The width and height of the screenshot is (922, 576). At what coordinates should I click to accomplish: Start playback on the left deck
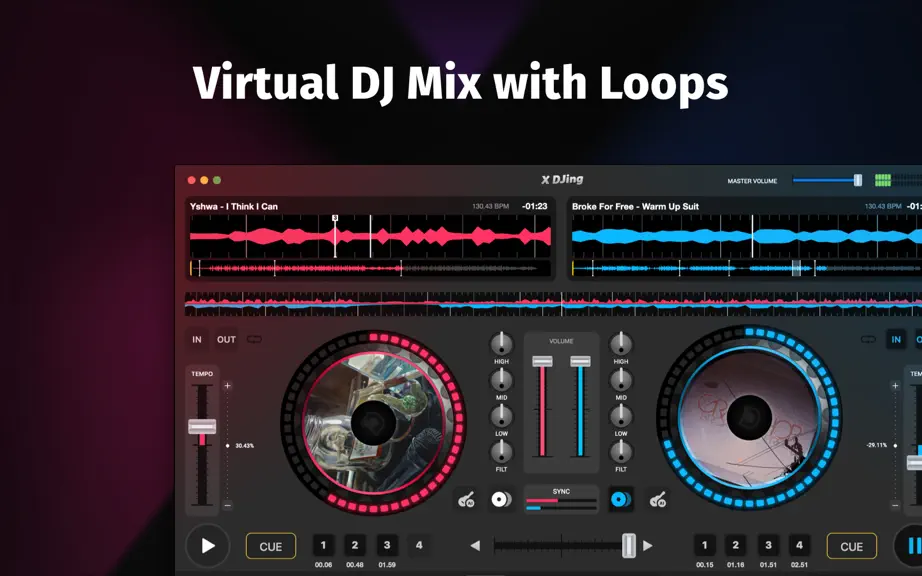point(208,546)
